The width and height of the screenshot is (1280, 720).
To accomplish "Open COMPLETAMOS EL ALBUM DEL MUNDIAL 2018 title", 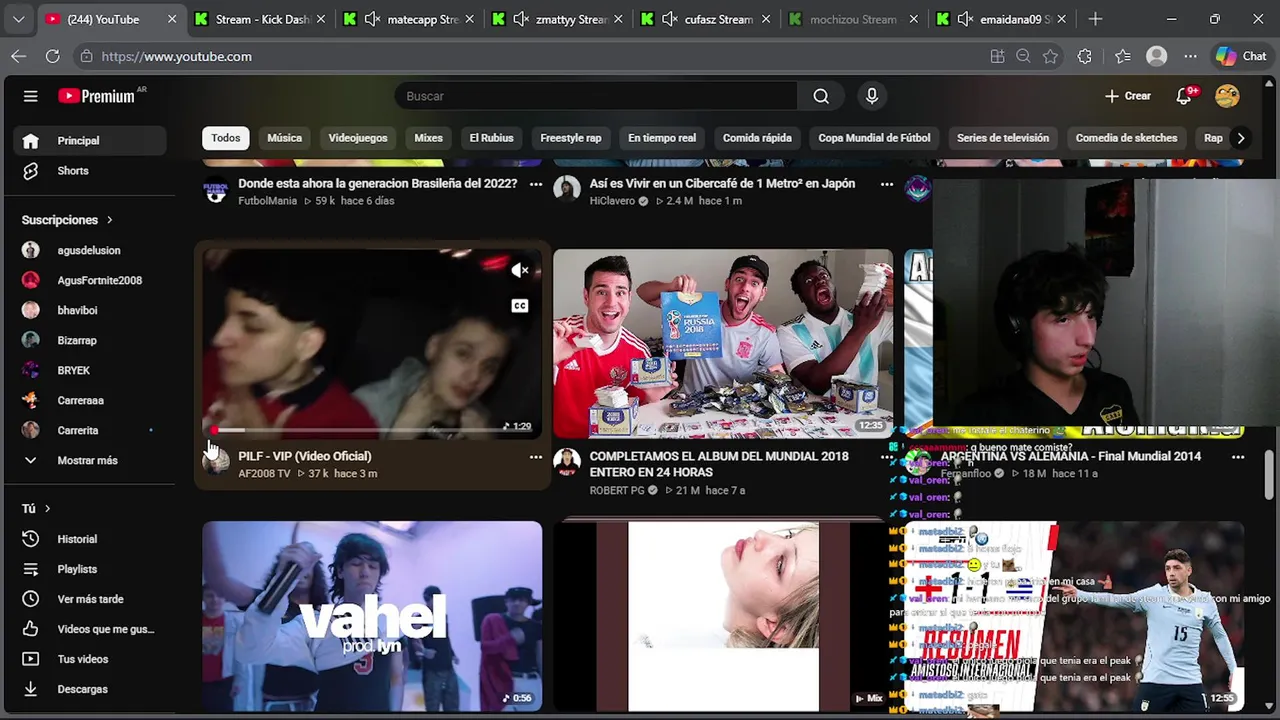I will [719, 464].
